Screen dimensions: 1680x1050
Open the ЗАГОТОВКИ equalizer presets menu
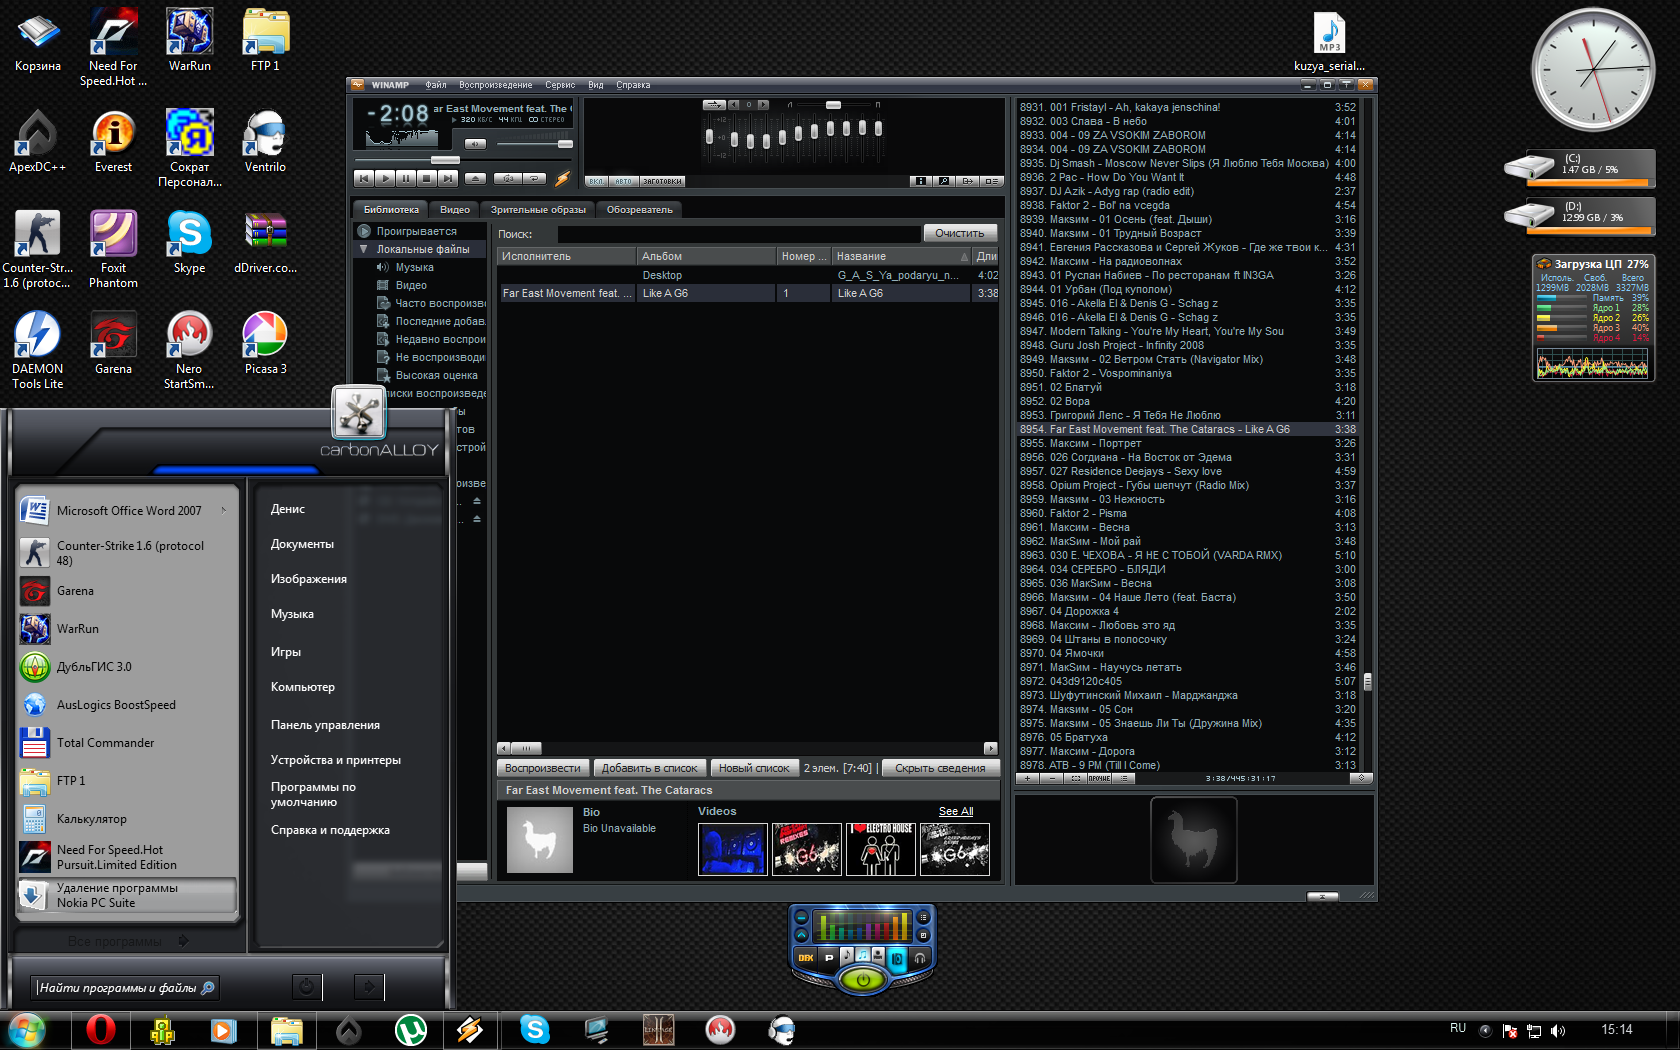coord(662,181)
